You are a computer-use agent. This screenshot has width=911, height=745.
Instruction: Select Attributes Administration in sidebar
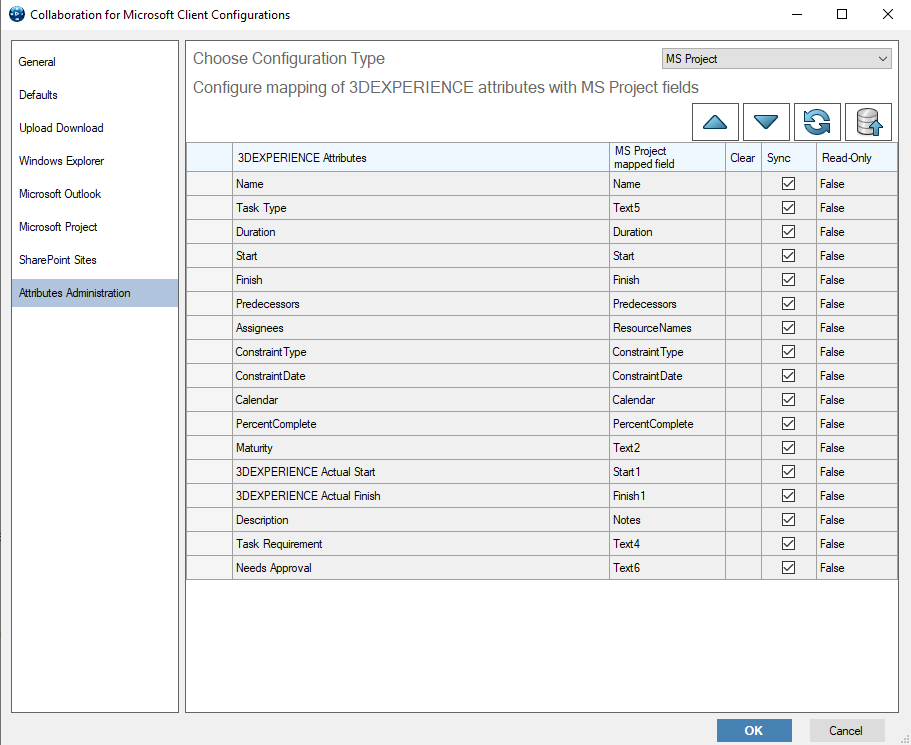point(95,293)
